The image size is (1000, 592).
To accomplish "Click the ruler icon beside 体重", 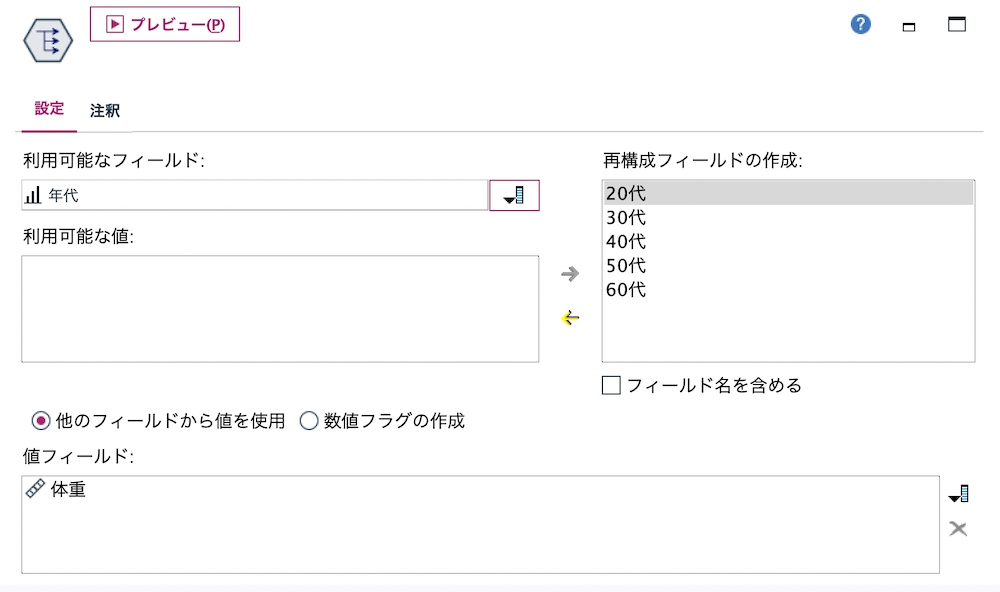I will (36, 490).
